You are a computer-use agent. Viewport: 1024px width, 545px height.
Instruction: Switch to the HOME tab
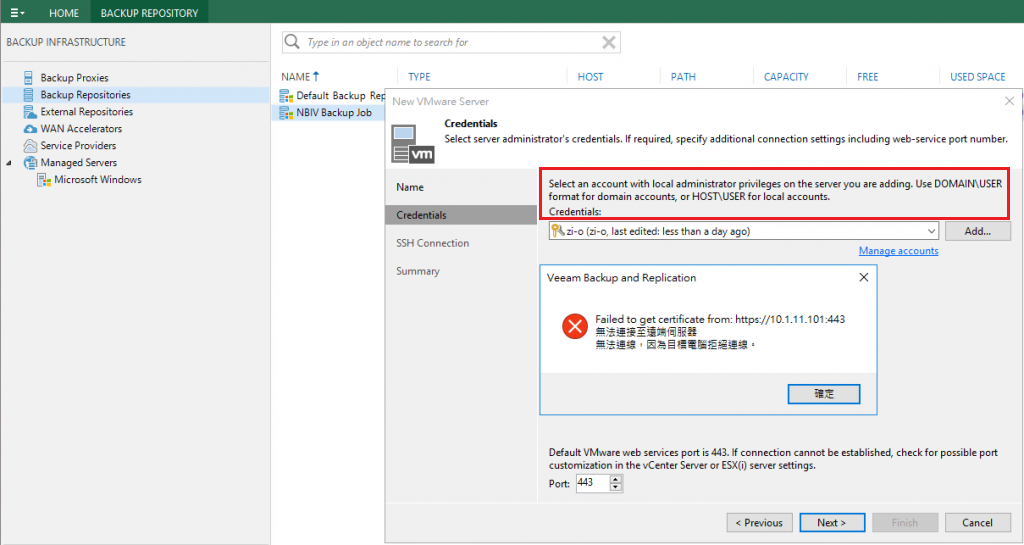(64, 12)
